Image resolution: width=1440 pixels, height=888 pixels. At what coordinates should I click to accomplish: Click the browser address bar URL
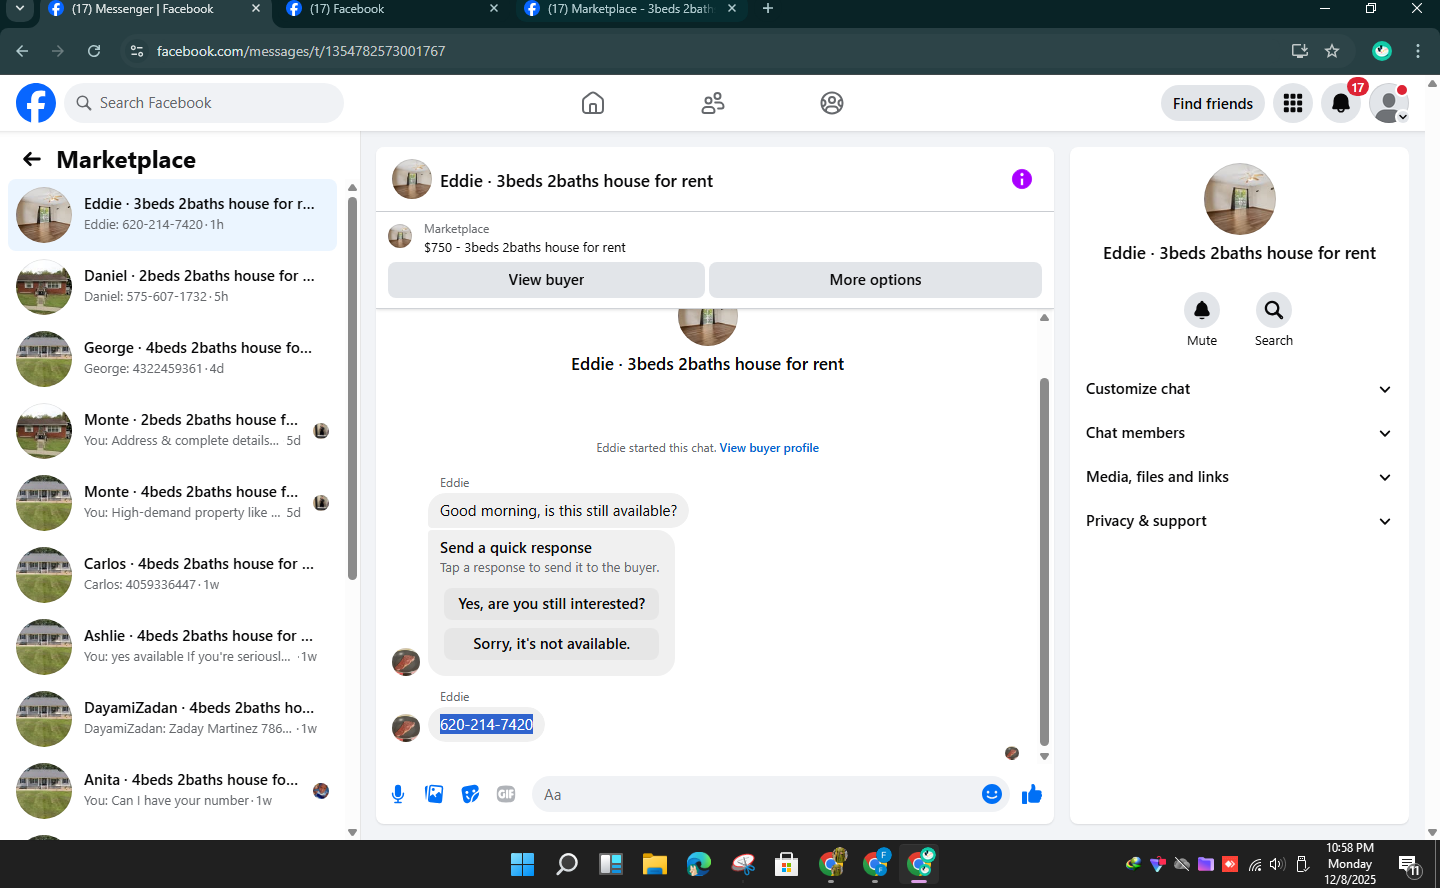tap(301, 51)
